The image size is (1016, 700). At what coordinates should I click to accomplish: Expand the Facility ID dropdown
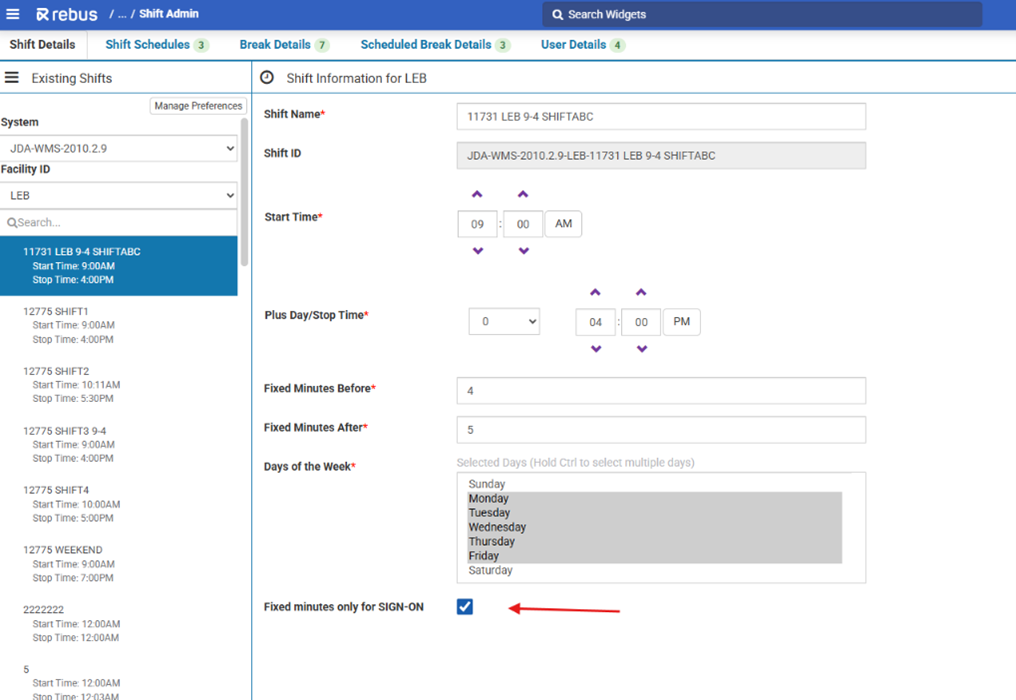(x=119, y=196)
